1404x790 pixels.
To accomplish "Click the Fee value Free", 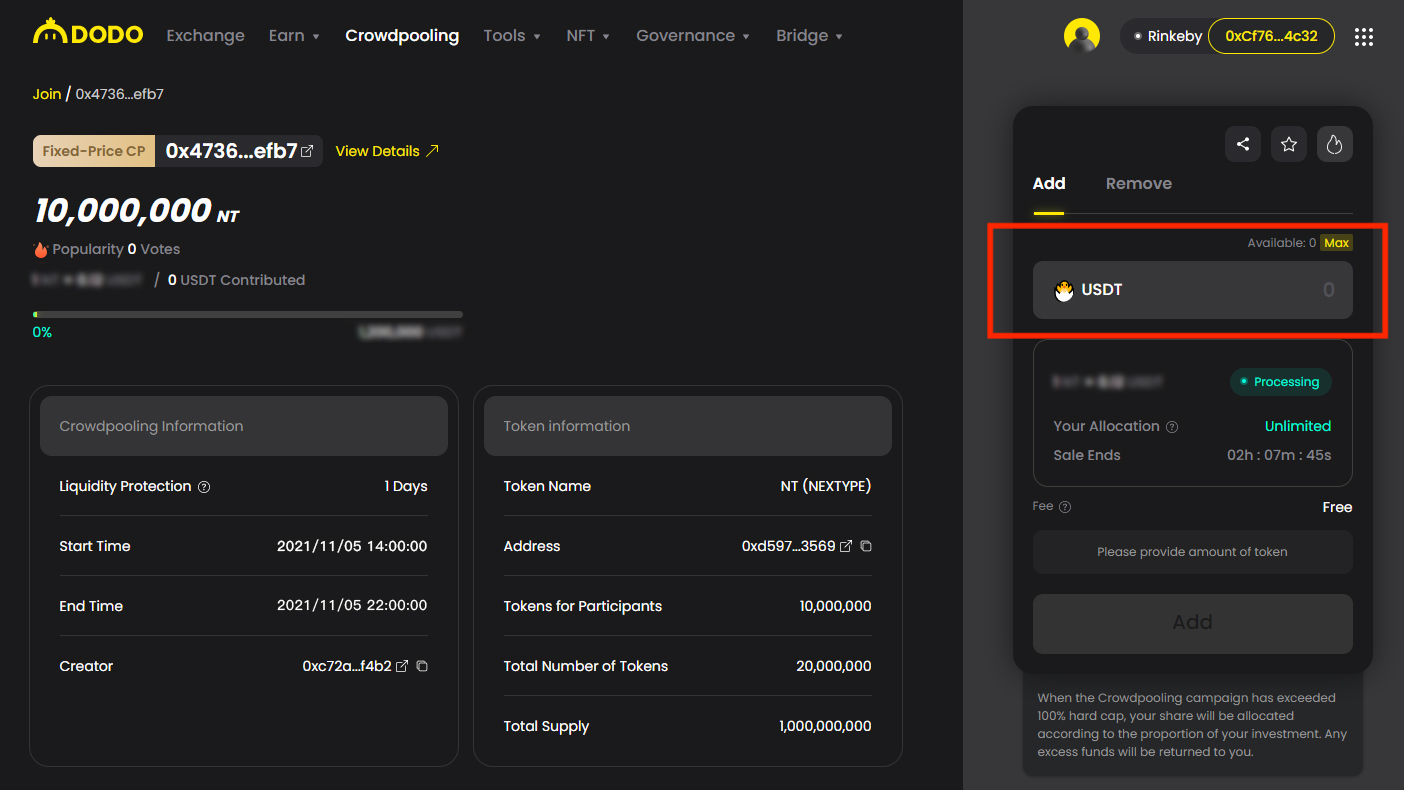I will pyautogui.click(x=1337, y=507).
